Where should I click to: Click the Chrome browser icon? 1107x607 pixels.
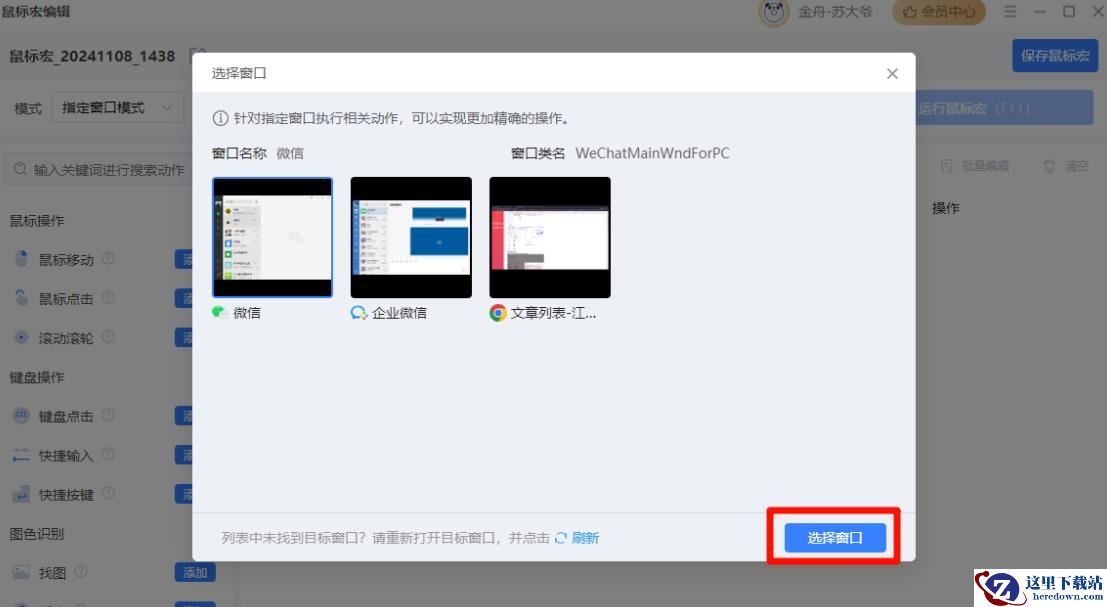click(498, 313)
